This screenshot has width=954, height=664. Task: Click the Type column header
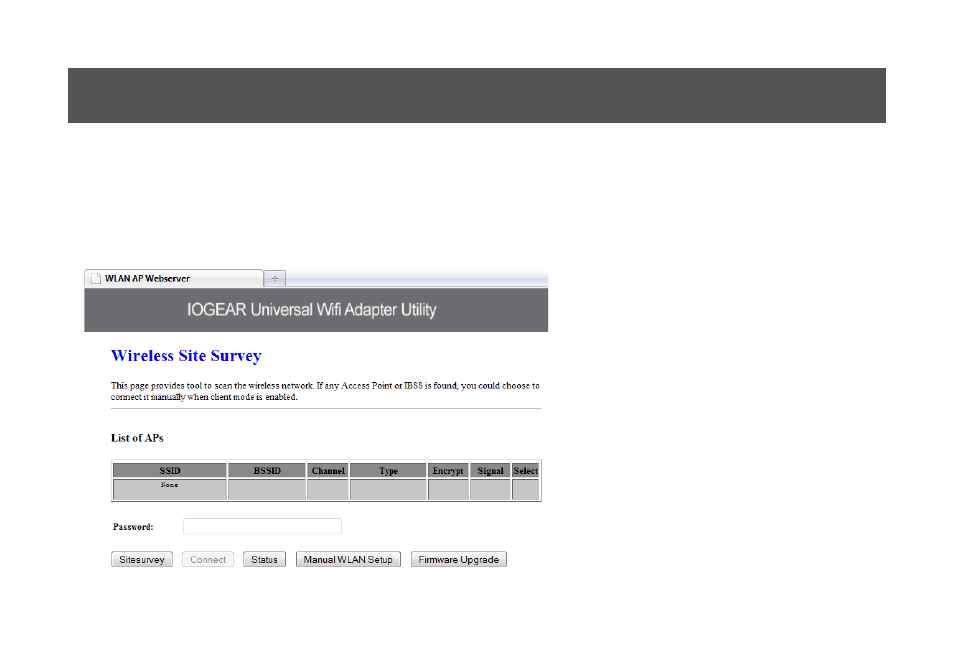388,470
